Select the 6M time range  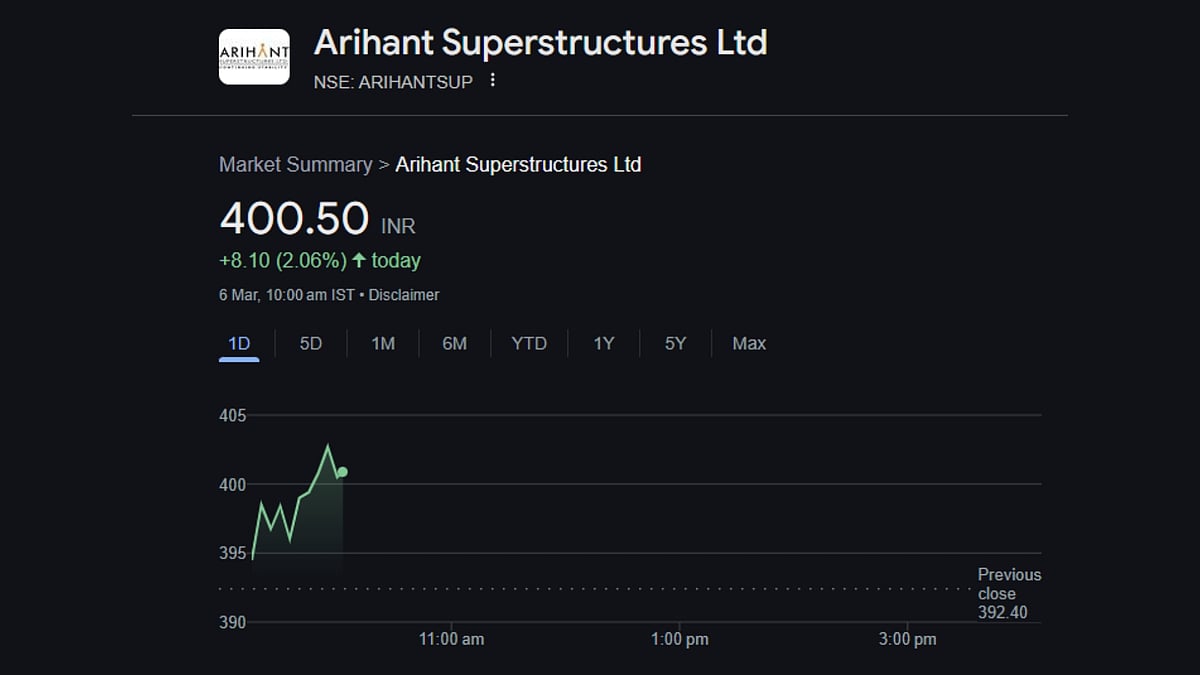pyautogui.click(x=455, y=343)
